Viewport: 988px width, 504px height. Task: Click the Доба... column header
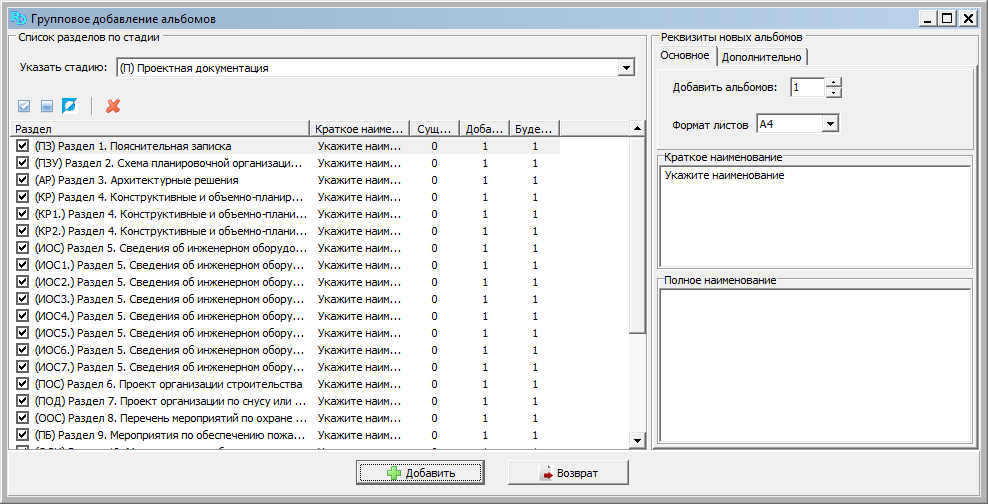pyautogui.click(x=484, y=129)
